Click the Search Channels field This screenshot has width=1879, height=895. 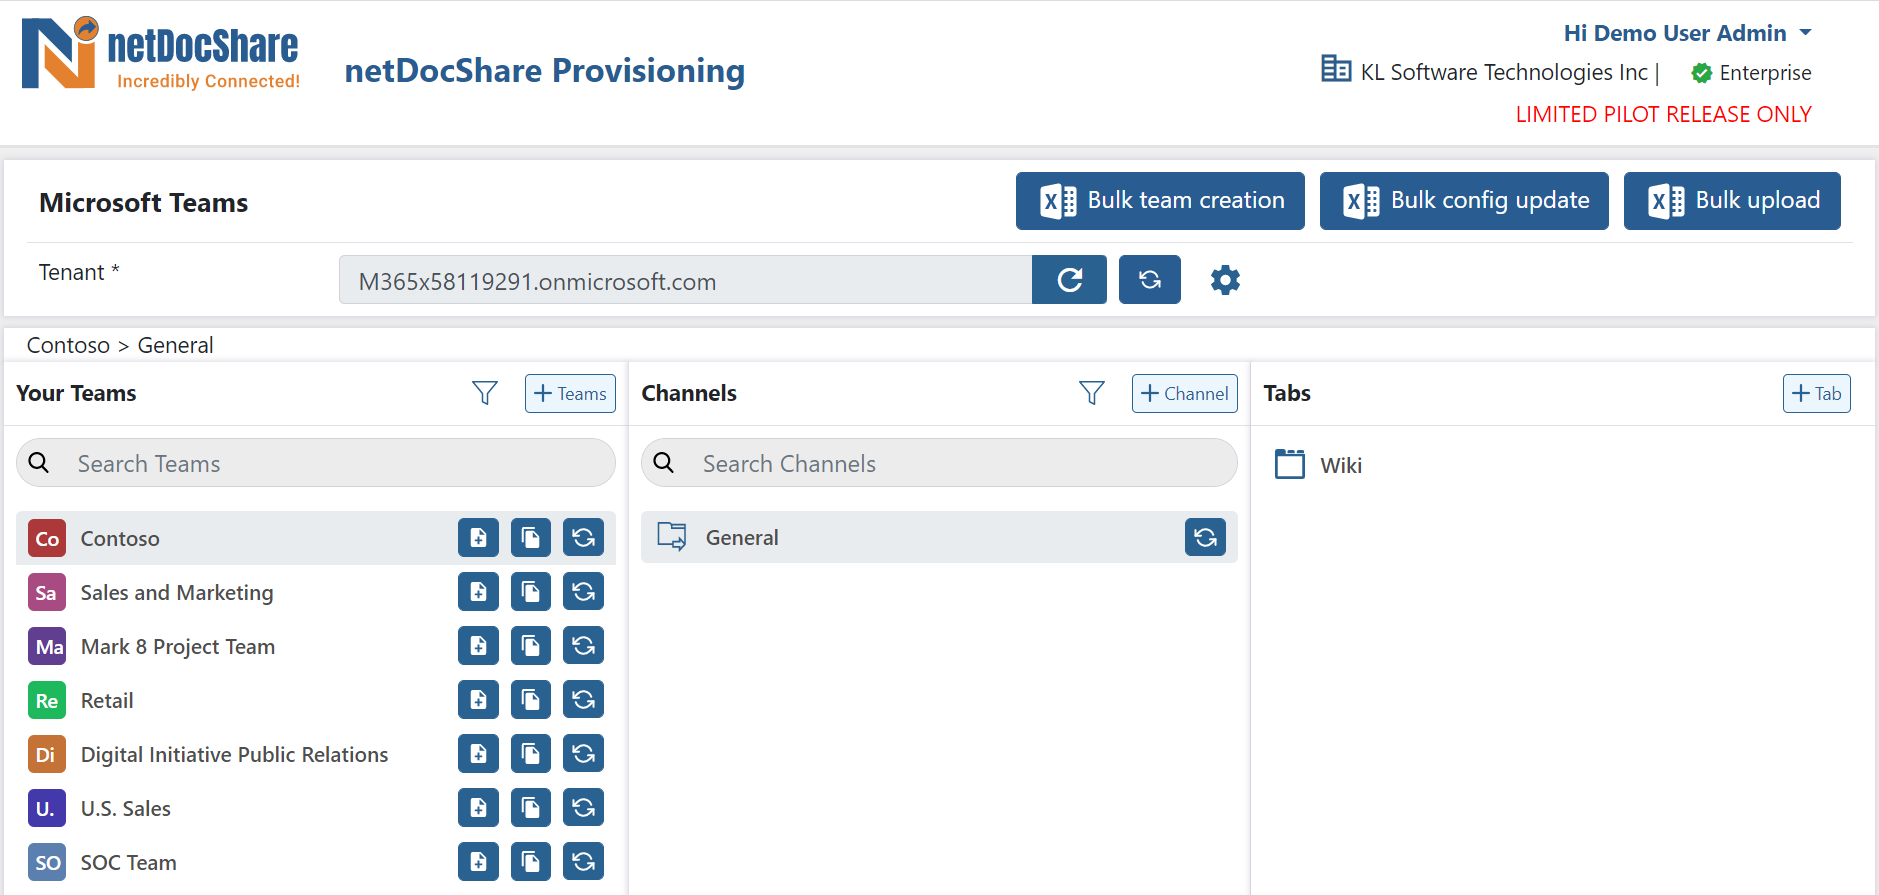coord(939,463)
